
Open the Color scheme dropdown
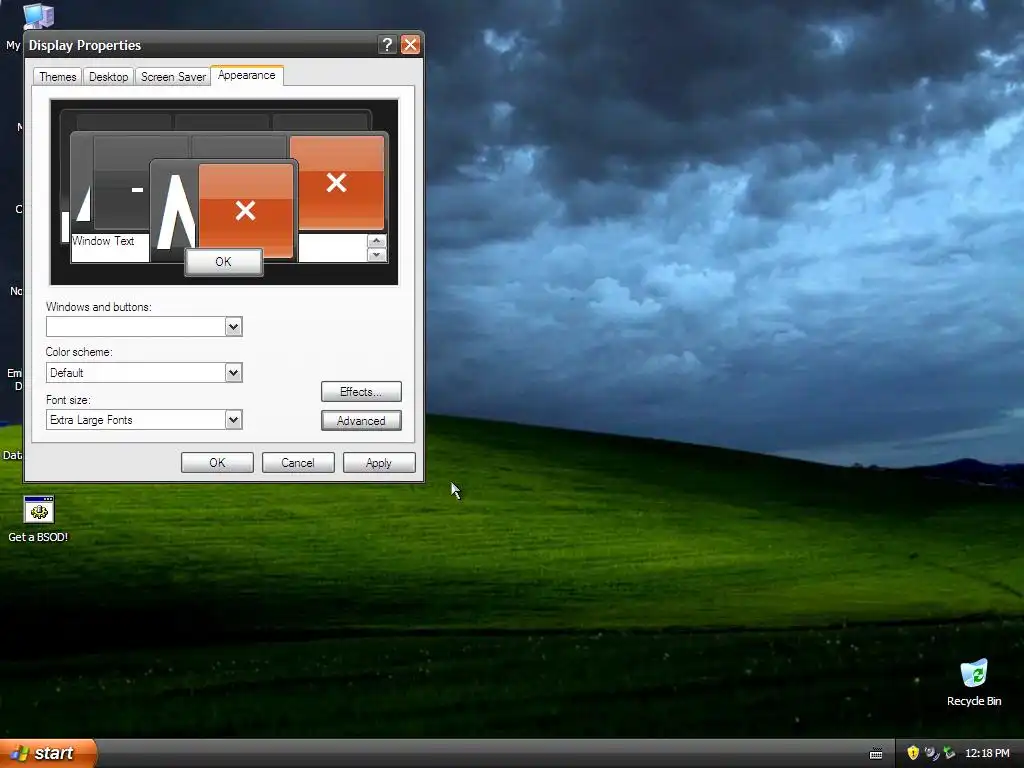pyautogui.click(x=233, y=373)
